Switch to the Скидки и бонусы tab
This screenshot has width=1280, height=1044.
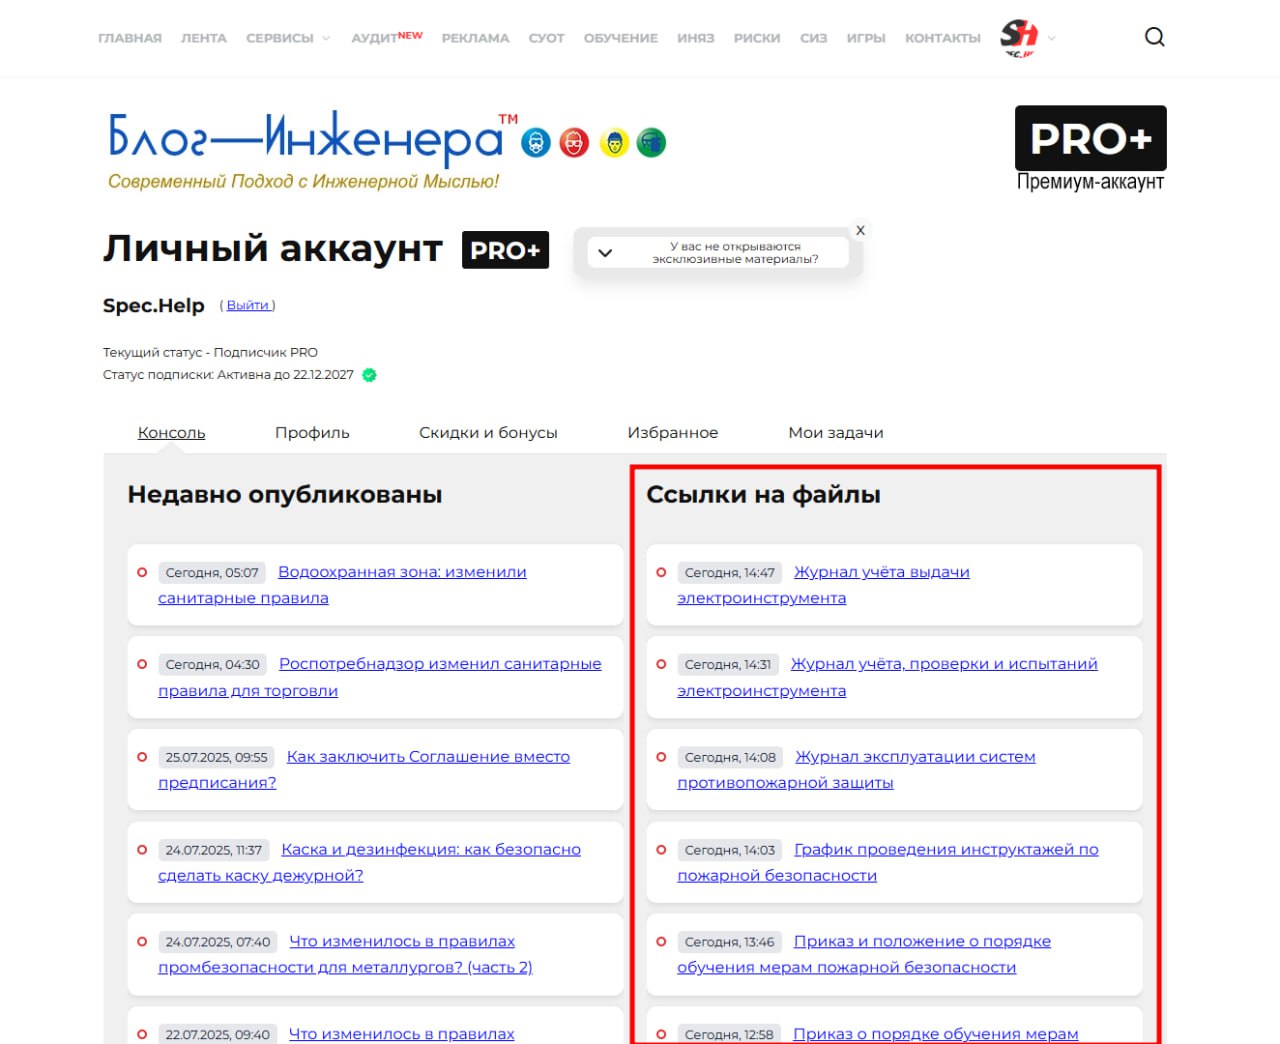(x=488, y=432)
